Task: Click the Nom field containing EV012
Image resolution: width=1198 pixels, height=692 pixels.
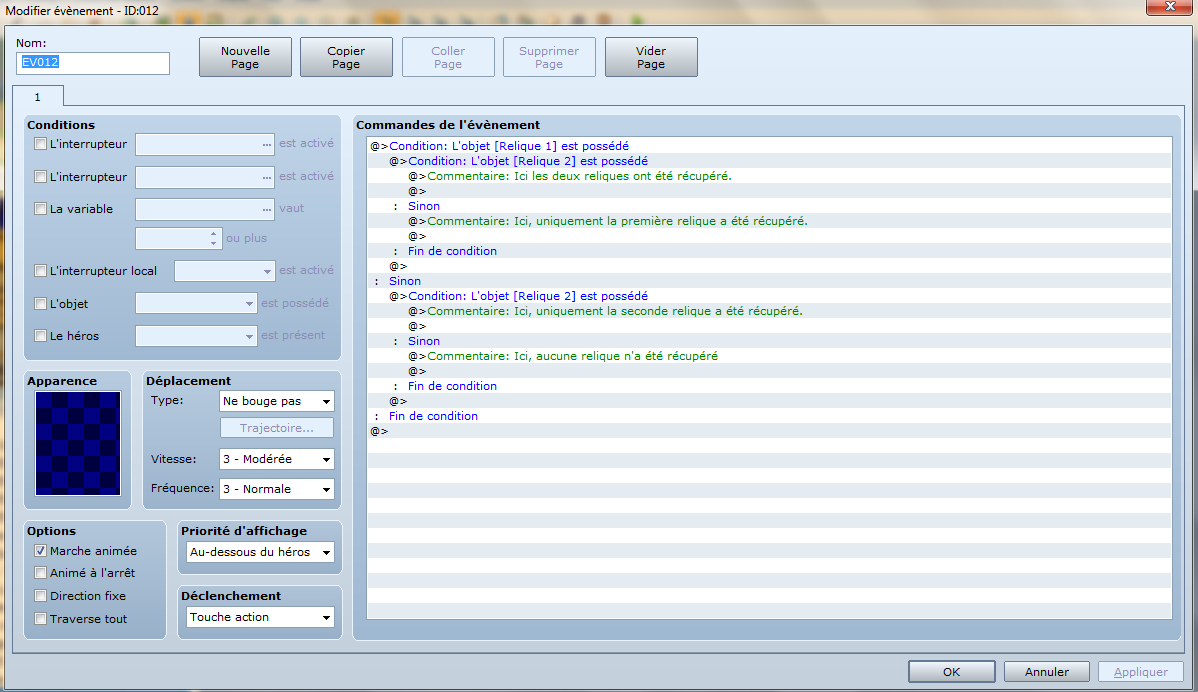Action: (92, 63)
